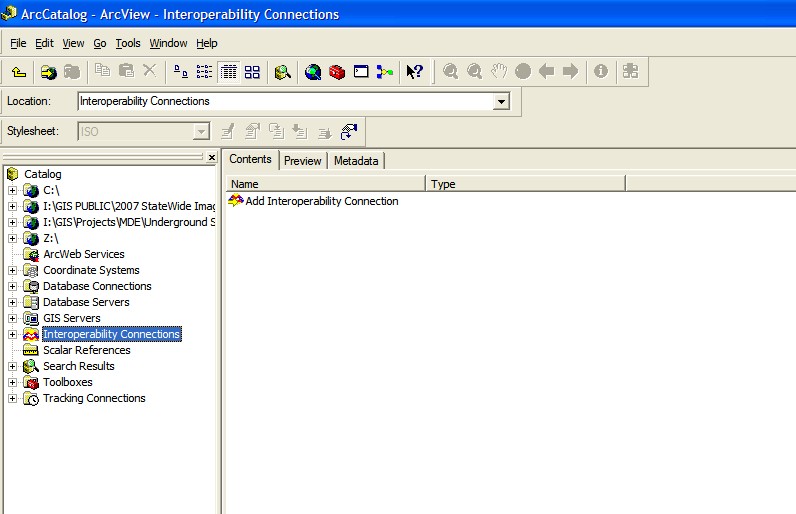Click the Create Thumbnail icon

click(631, 71)
